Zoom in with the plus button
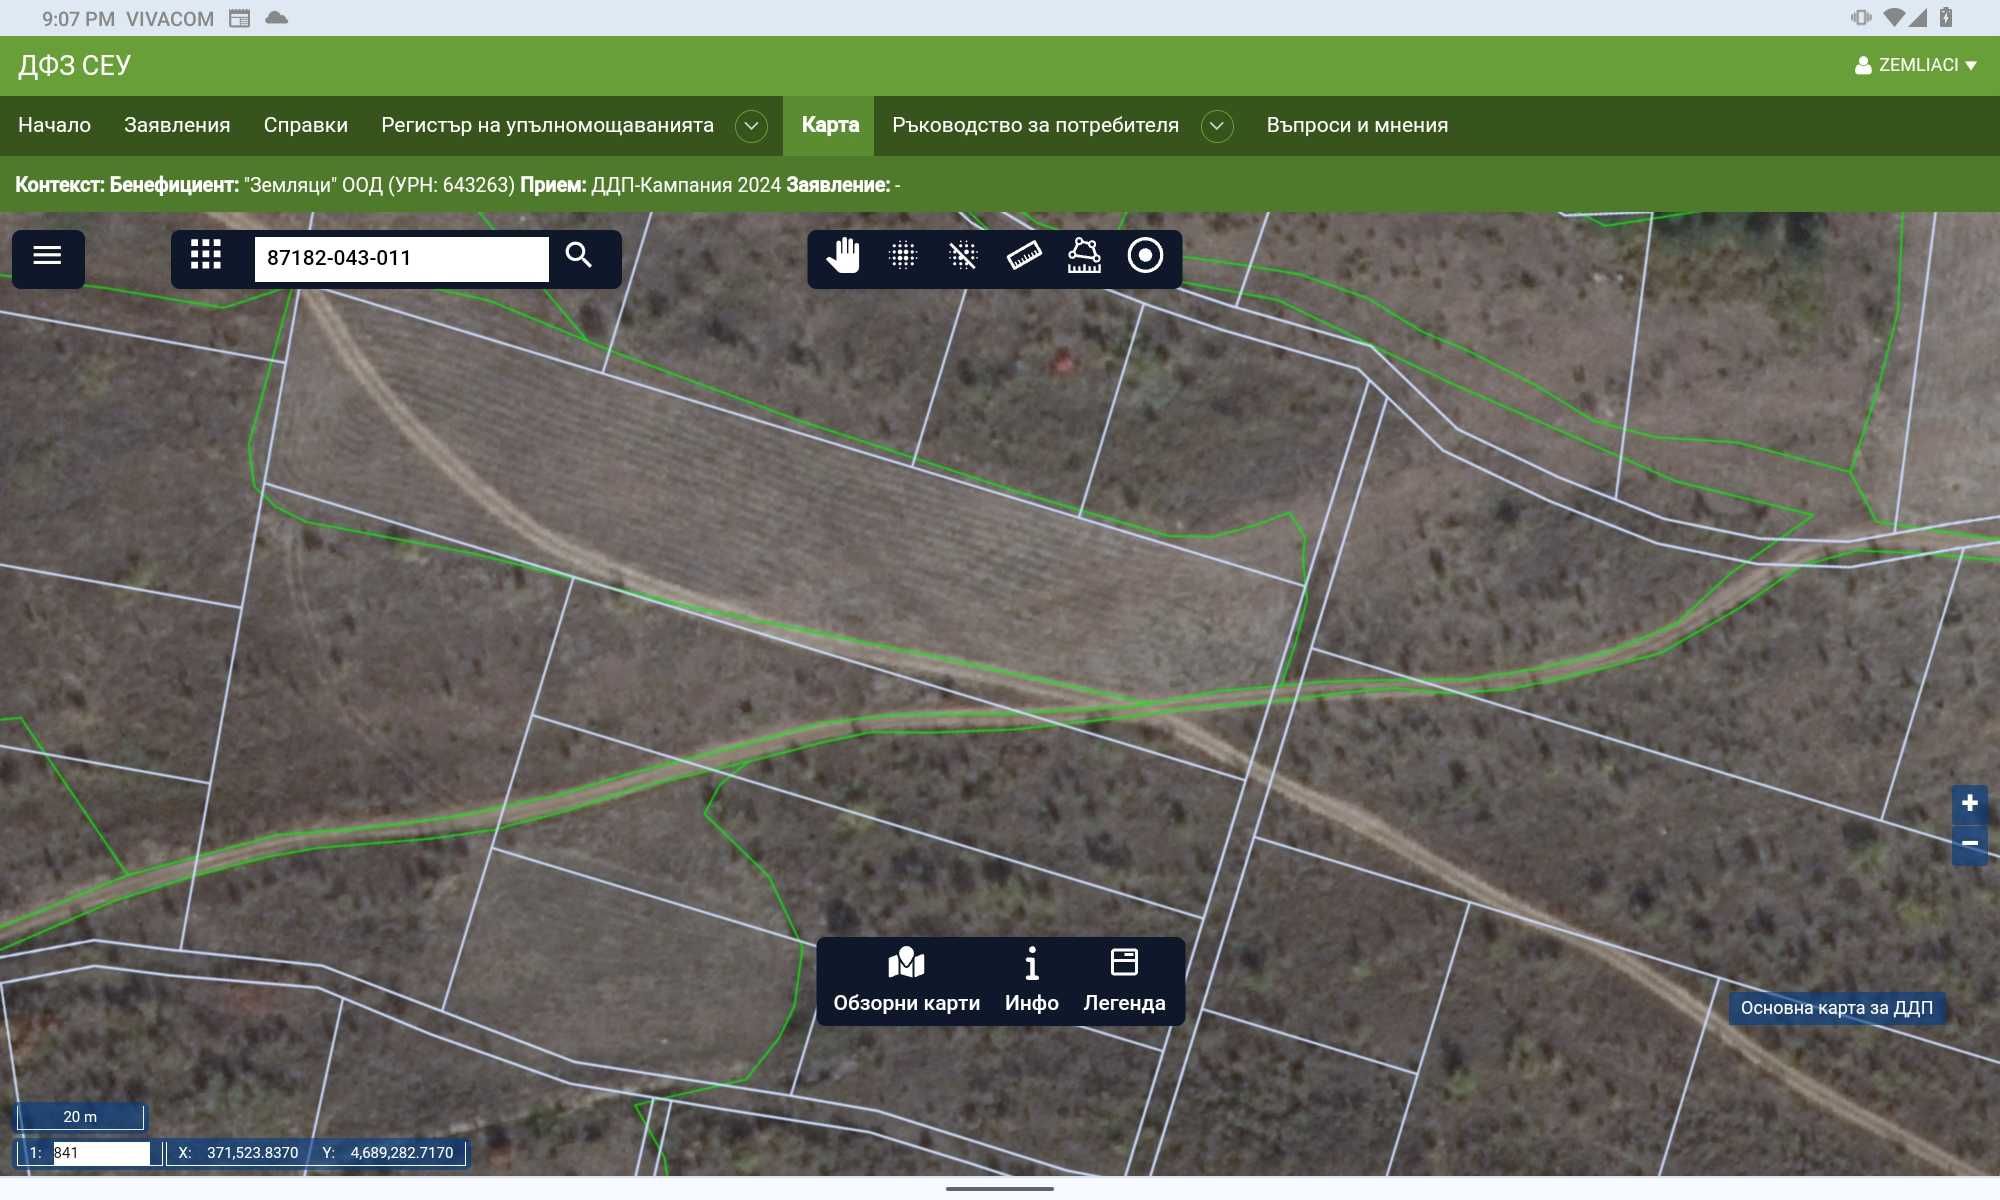Screen dimensions: 2000x1200 coord(1969,804)
